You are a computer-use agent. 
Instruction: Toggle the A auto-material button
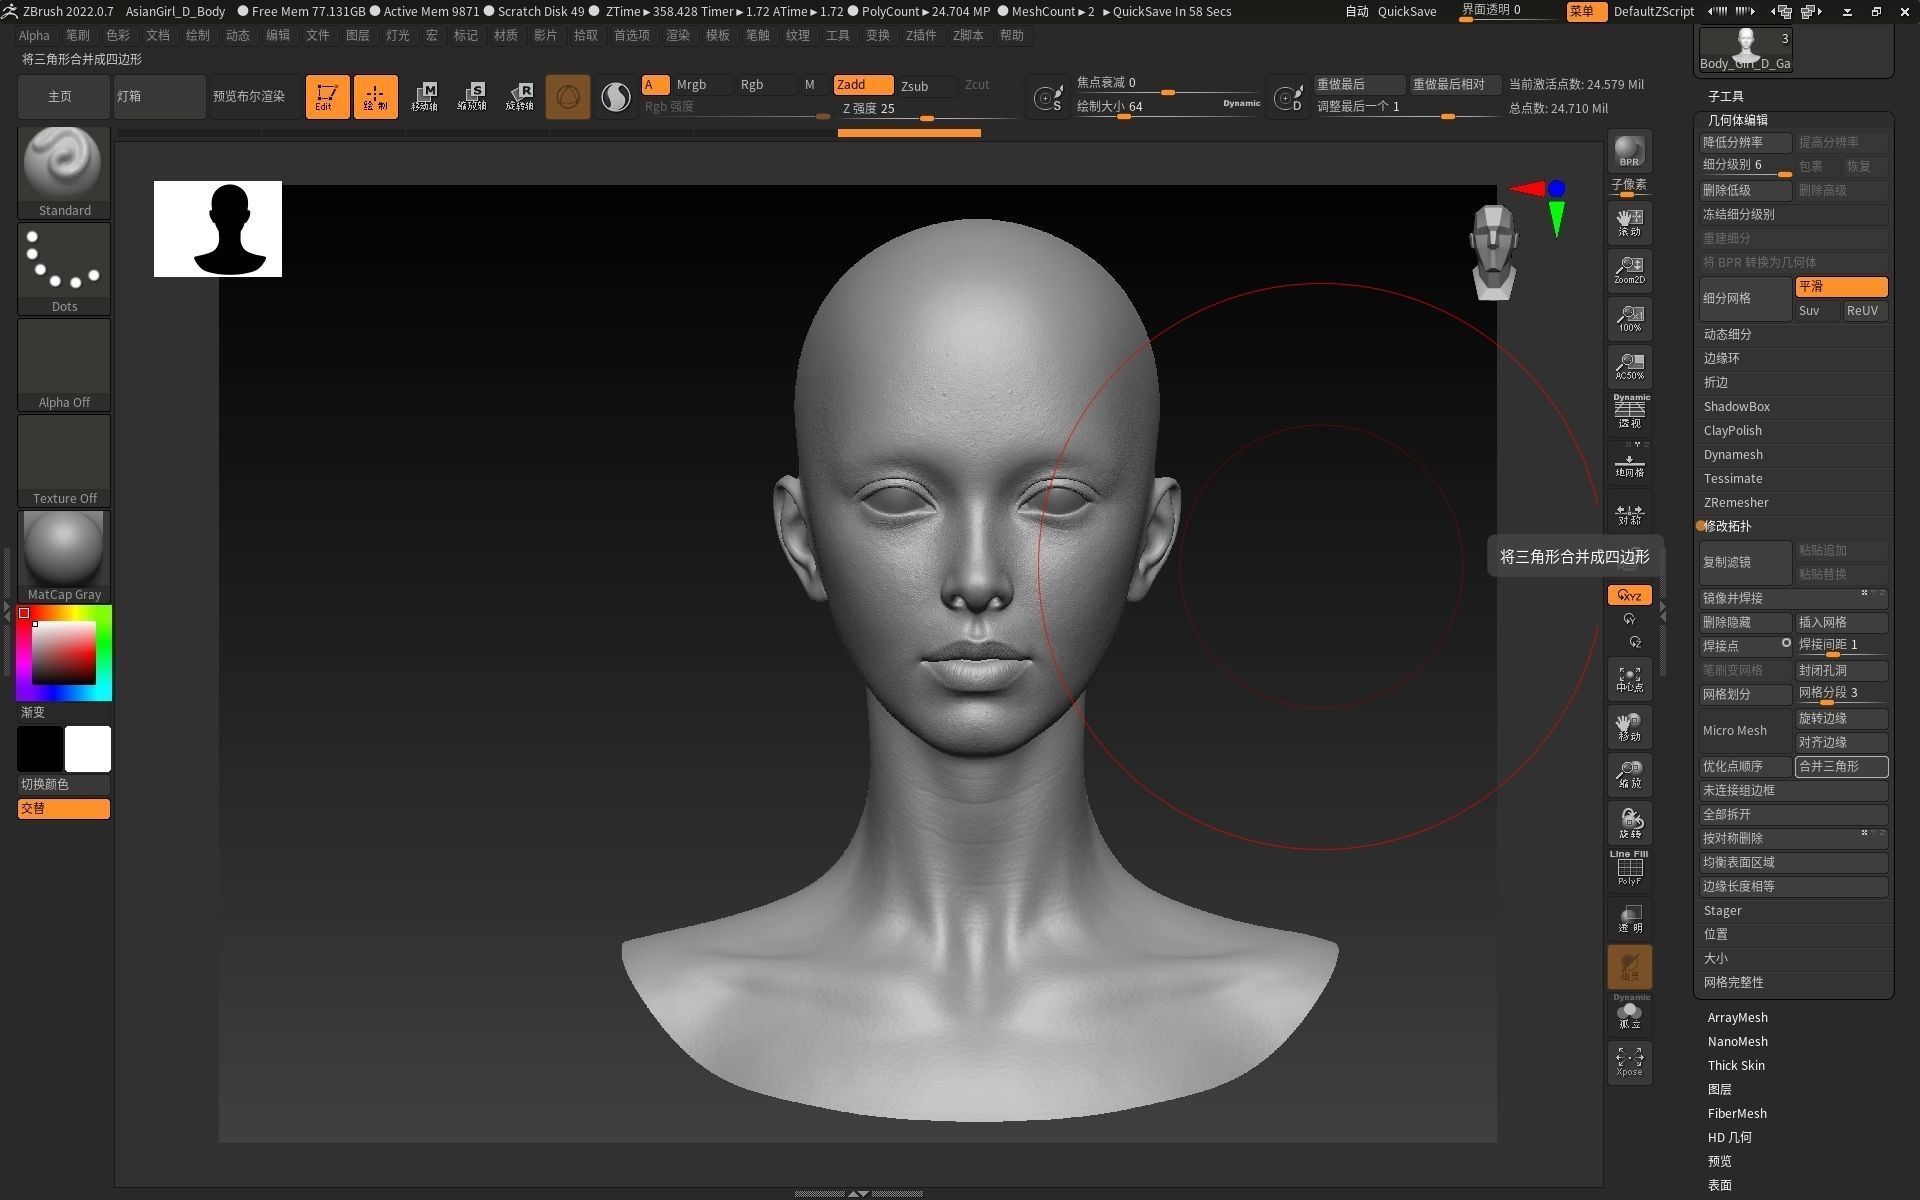pyautogui.click(x=655, y=85)
